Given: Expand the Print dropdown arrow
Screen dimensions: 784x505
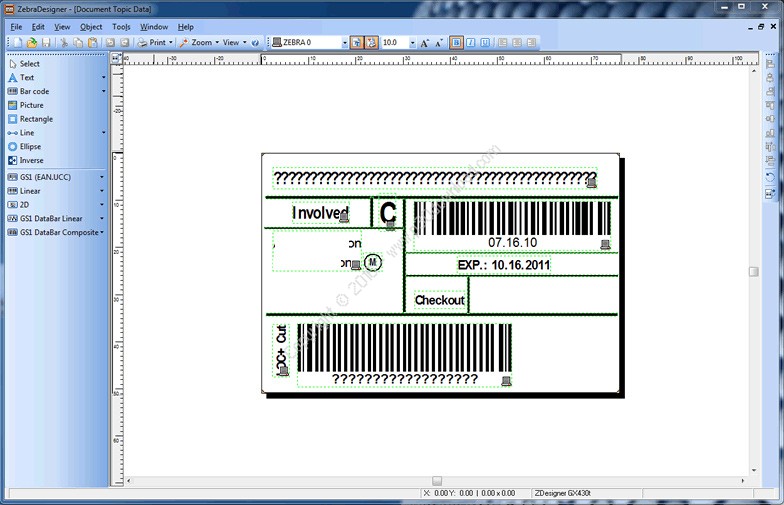Looking at the screenshot, I should point(170,42).
